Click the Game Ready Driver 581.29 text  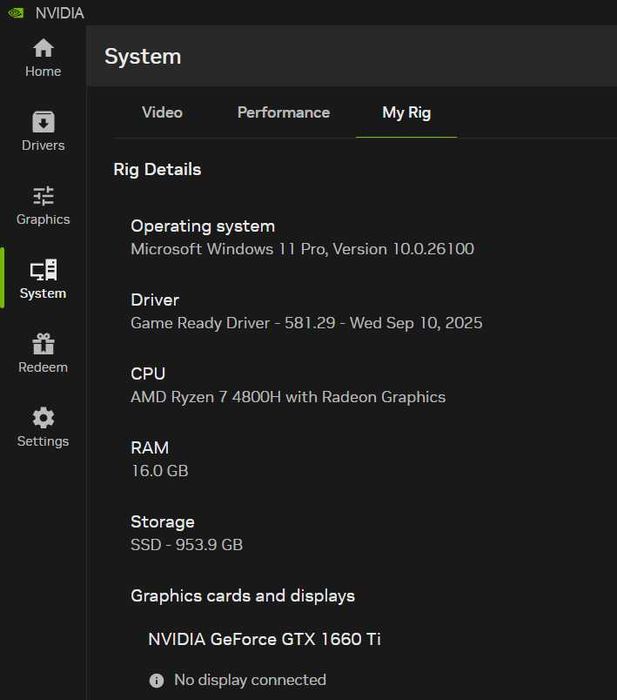pos(306,323)
